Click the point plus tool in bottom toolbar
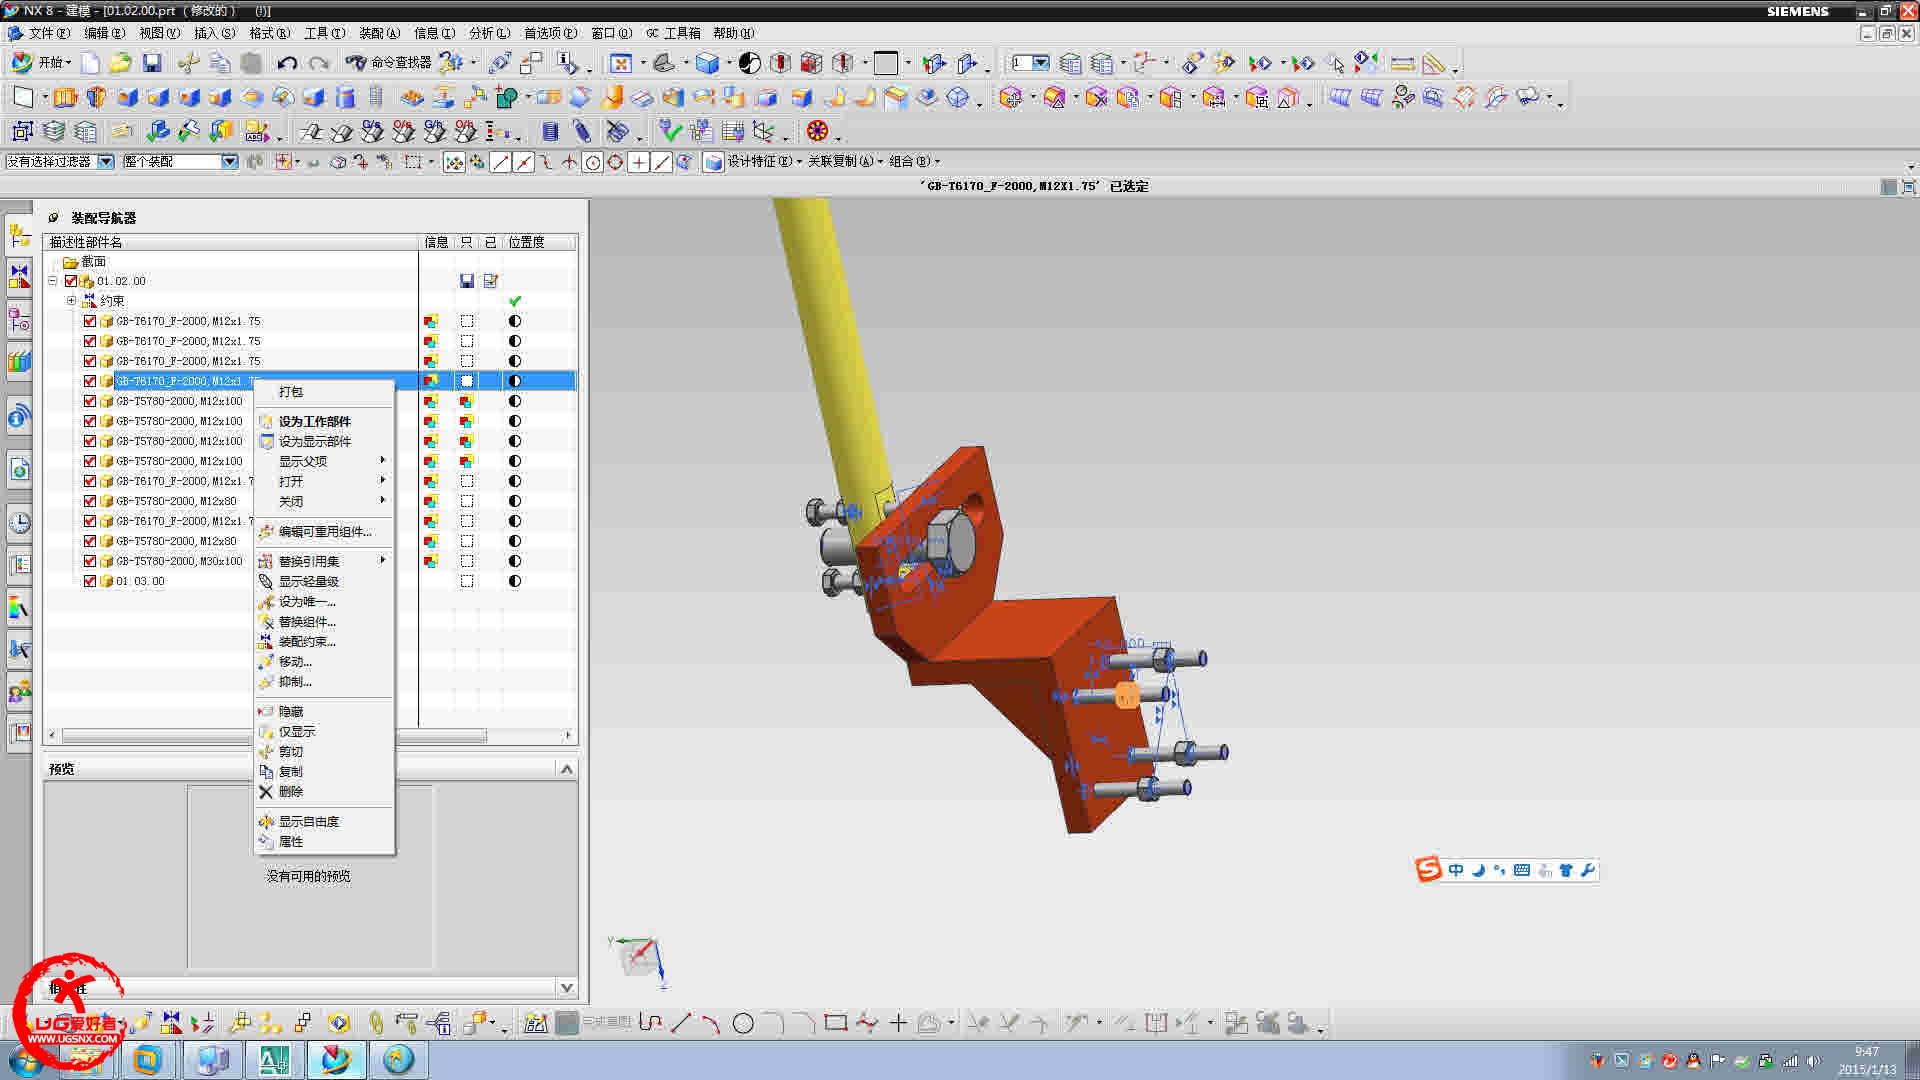The image size is (1920, 1080). tap(898, 1023)
